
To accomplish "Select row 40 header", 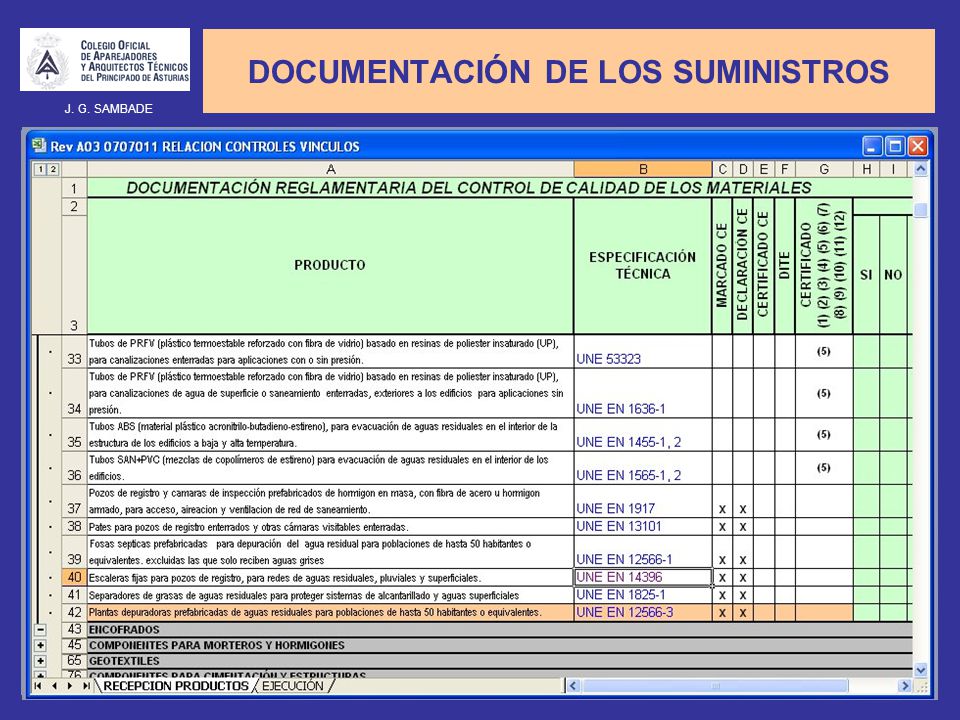I will click(74, 577).
